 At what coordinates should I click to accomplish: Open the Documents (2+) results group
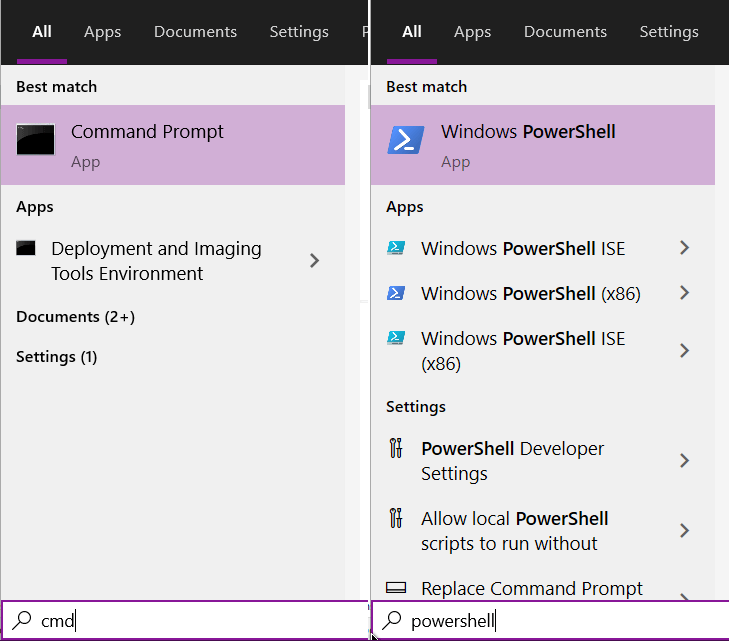coord(76,317)
